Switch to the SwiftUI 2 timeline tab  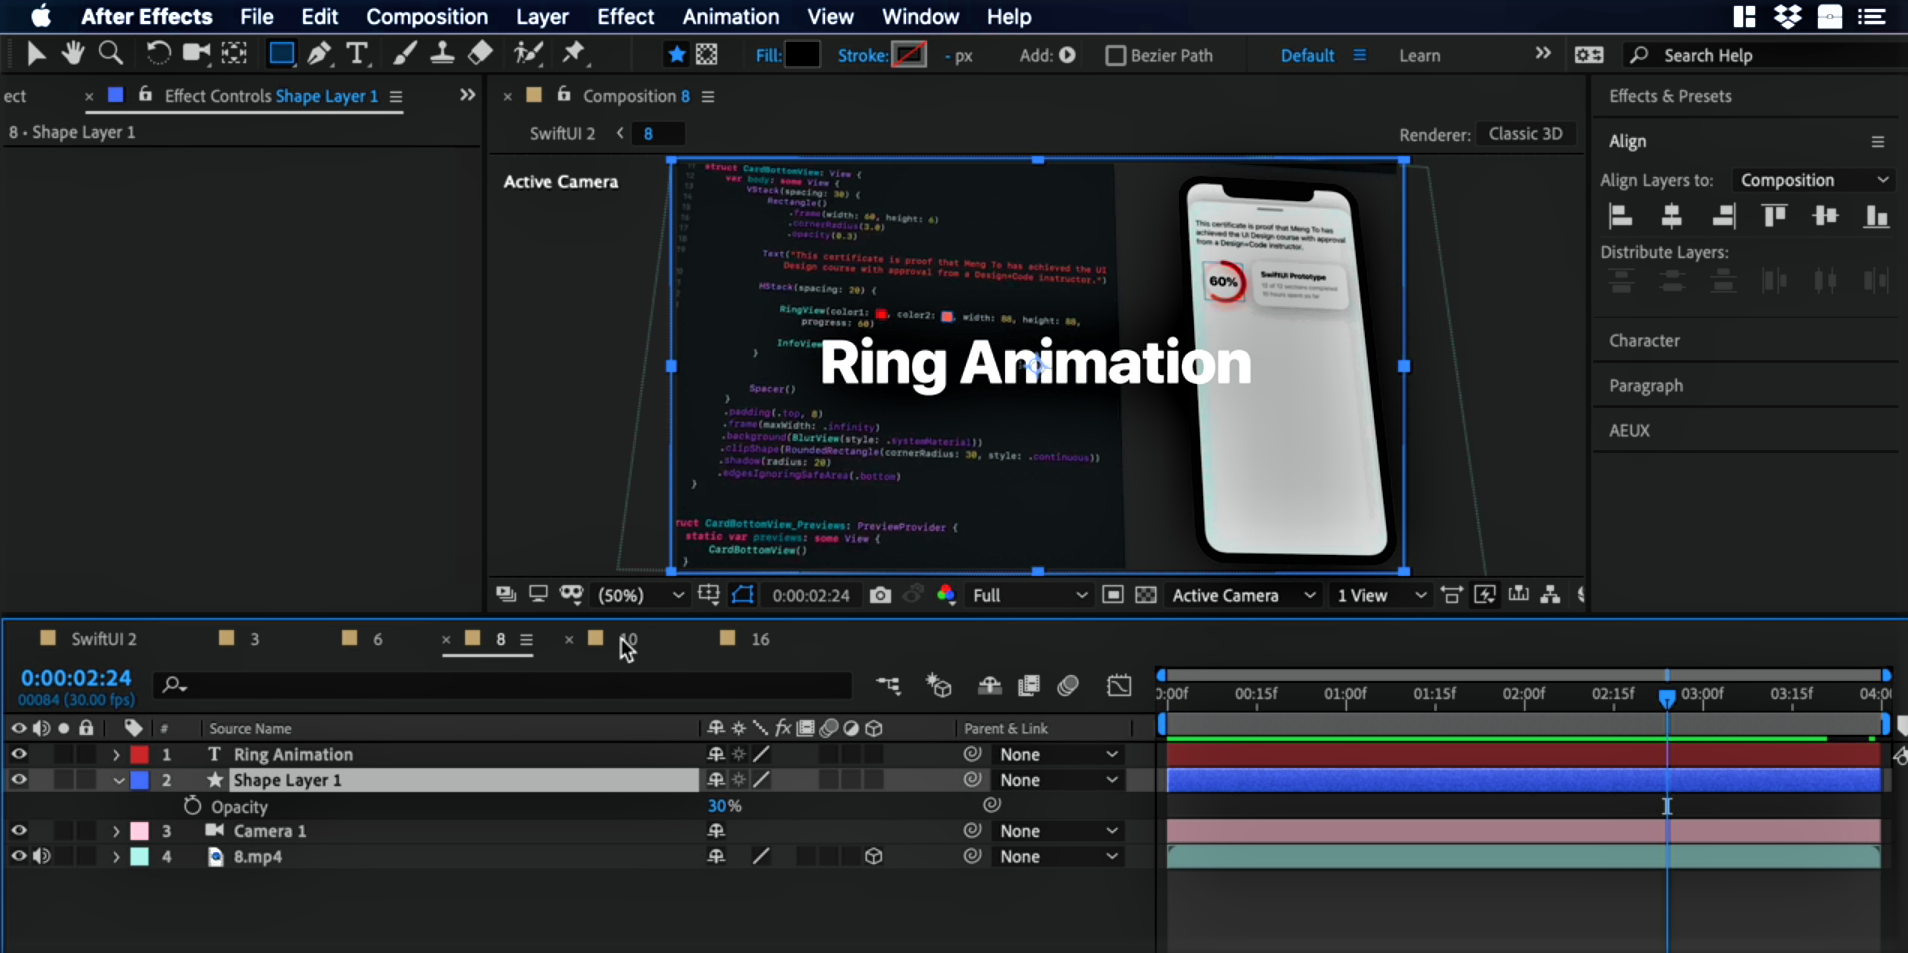pos(103,639)
